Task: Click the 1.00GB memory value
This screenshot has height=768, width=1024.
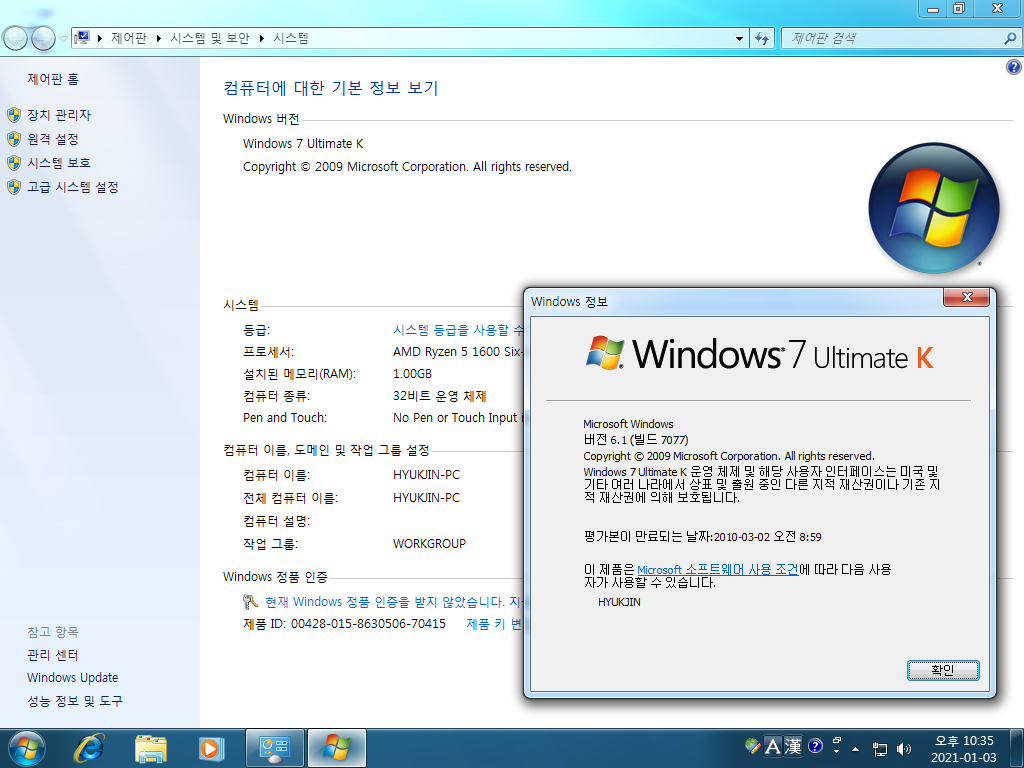Action: (412, 374)
